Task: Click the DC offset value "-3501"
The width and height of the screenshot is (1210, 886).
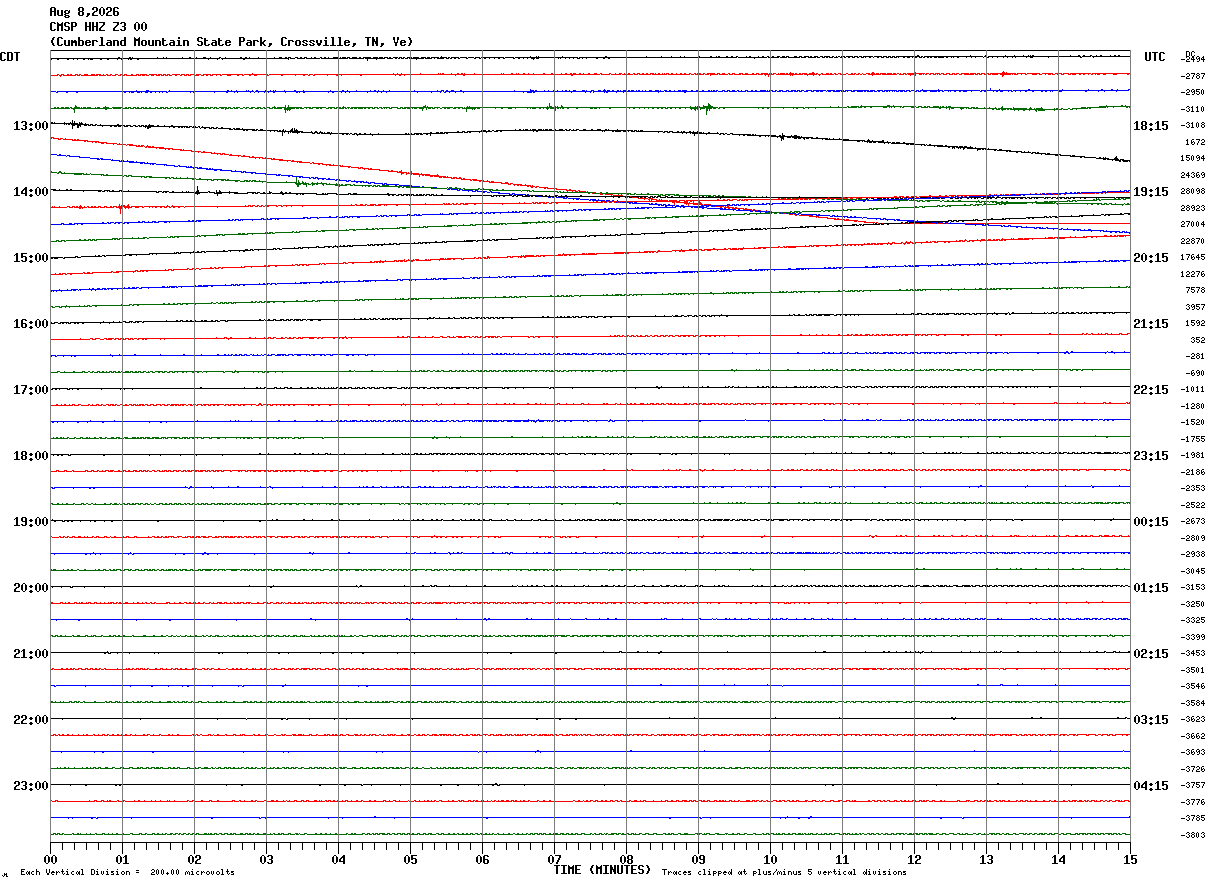Action: tap(1194, 670)
